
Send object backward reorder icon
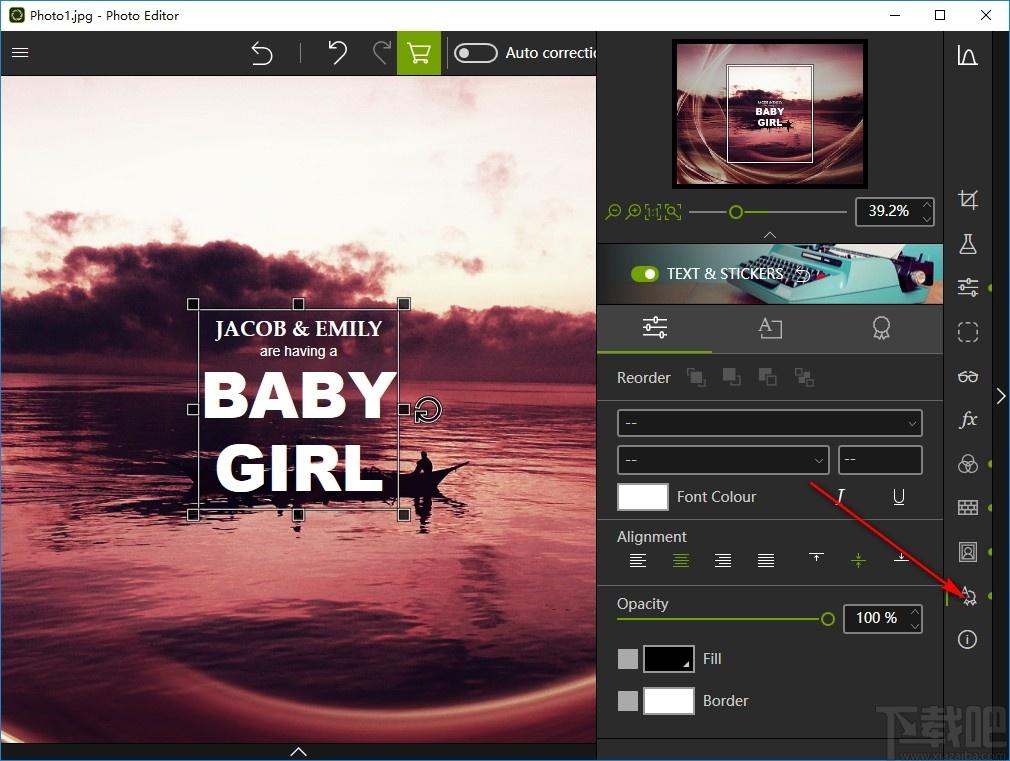[768, 377]
